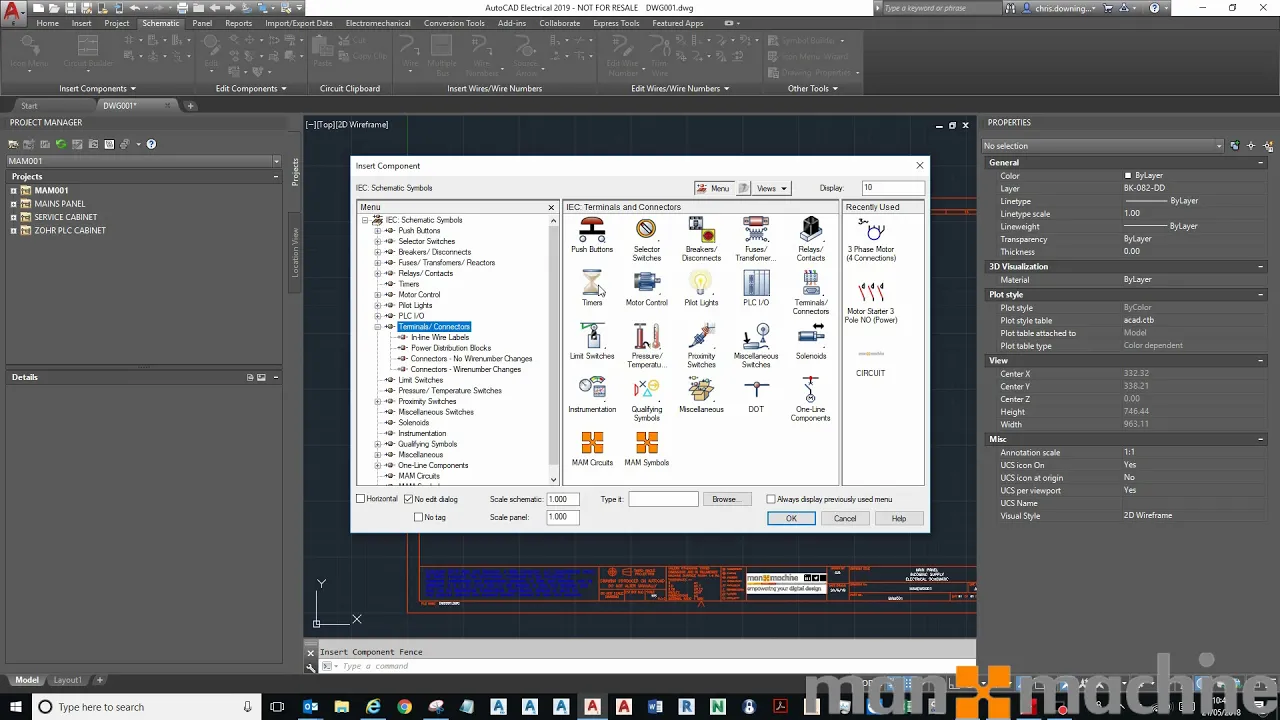Pick the Solenoids symbol icon

[810, 336]
